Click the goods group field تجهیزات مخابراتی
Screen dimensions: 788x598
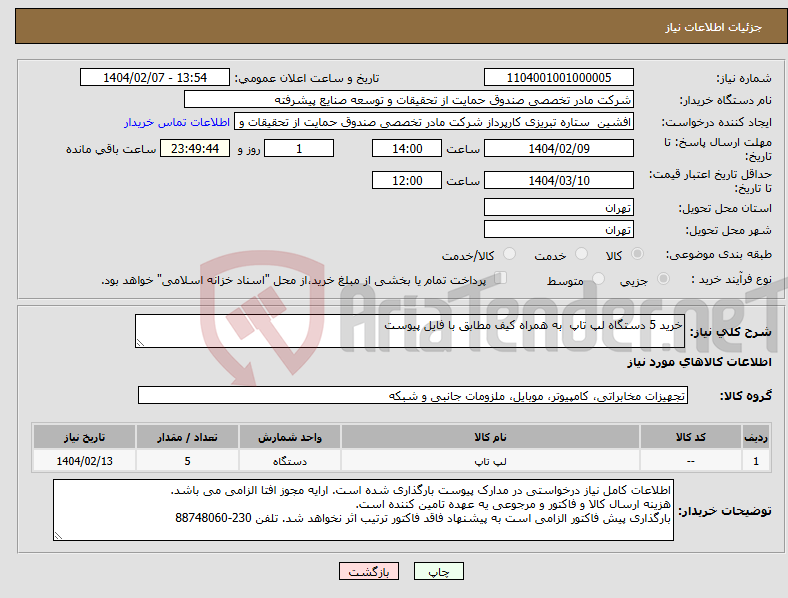point(413,395)
